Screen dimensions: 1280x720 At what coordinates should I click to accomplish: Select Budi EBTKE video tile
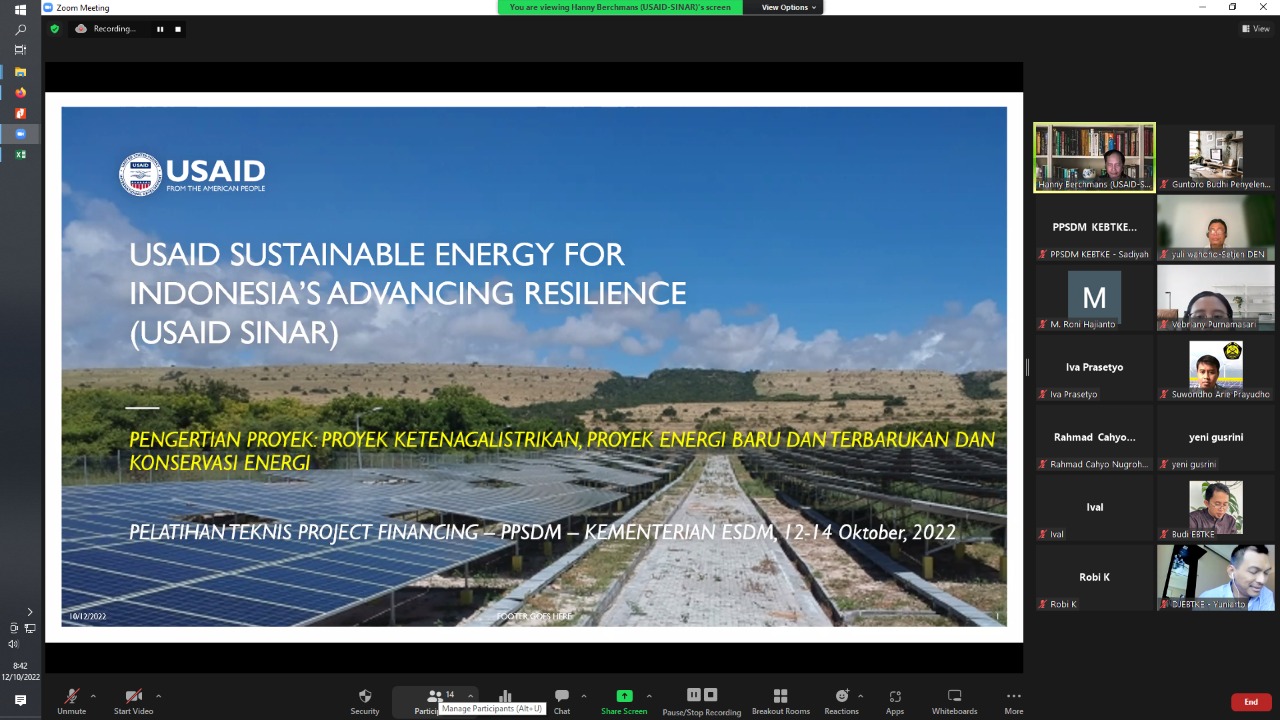click(1216, 507)
